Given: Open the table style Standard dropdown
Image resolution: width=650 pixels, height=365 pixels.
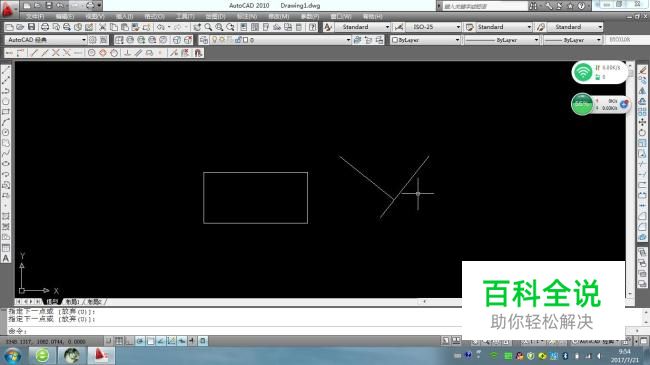Looking at the screenshot, I should point(504,27).
